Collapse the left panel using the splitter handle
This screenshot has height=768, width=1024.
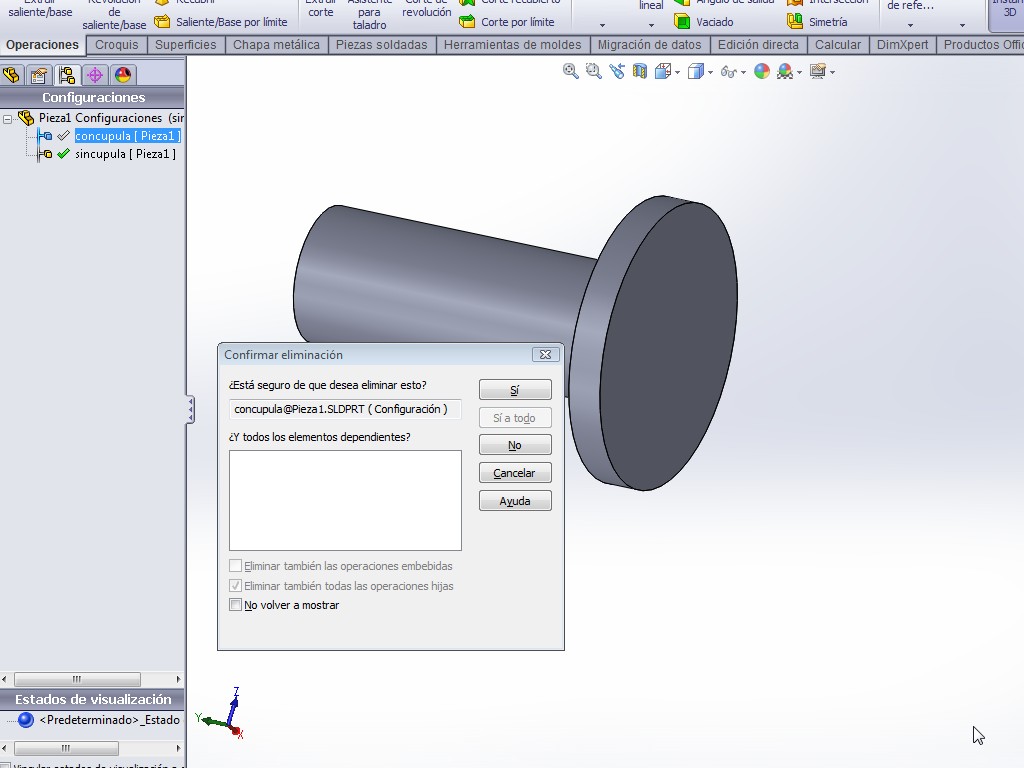pyautogui.click(x=190, y=409)
